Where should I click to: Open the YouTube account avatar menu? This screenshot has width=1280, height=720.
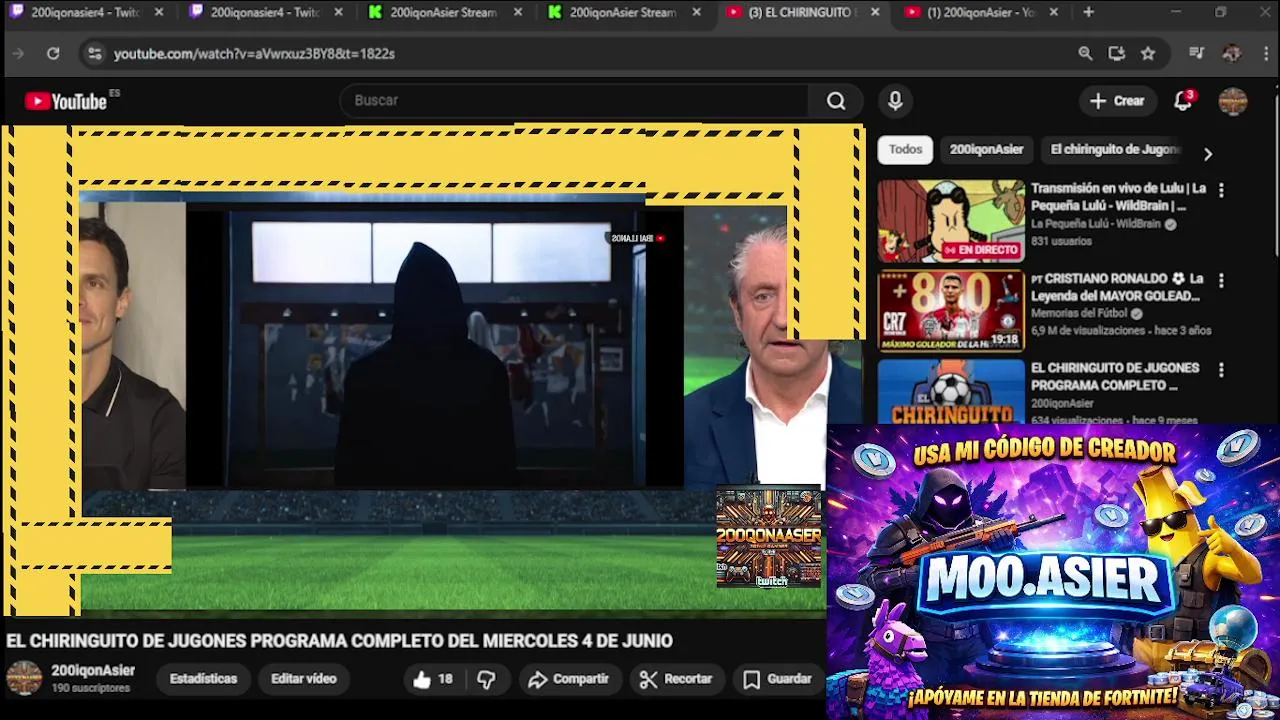click(x=1233, y=101)
